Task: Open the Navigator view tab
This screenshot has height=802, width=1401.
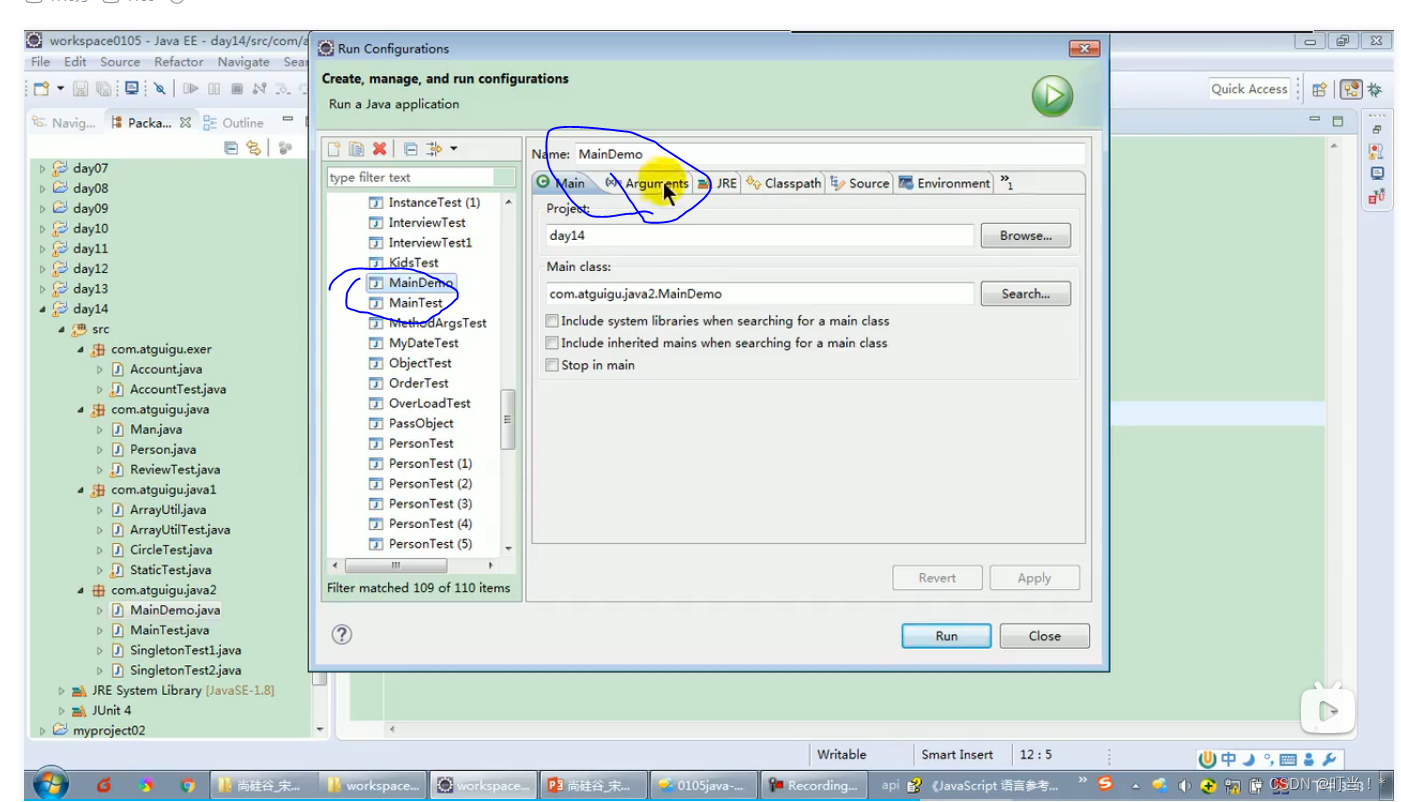Action: coord(64,123)
